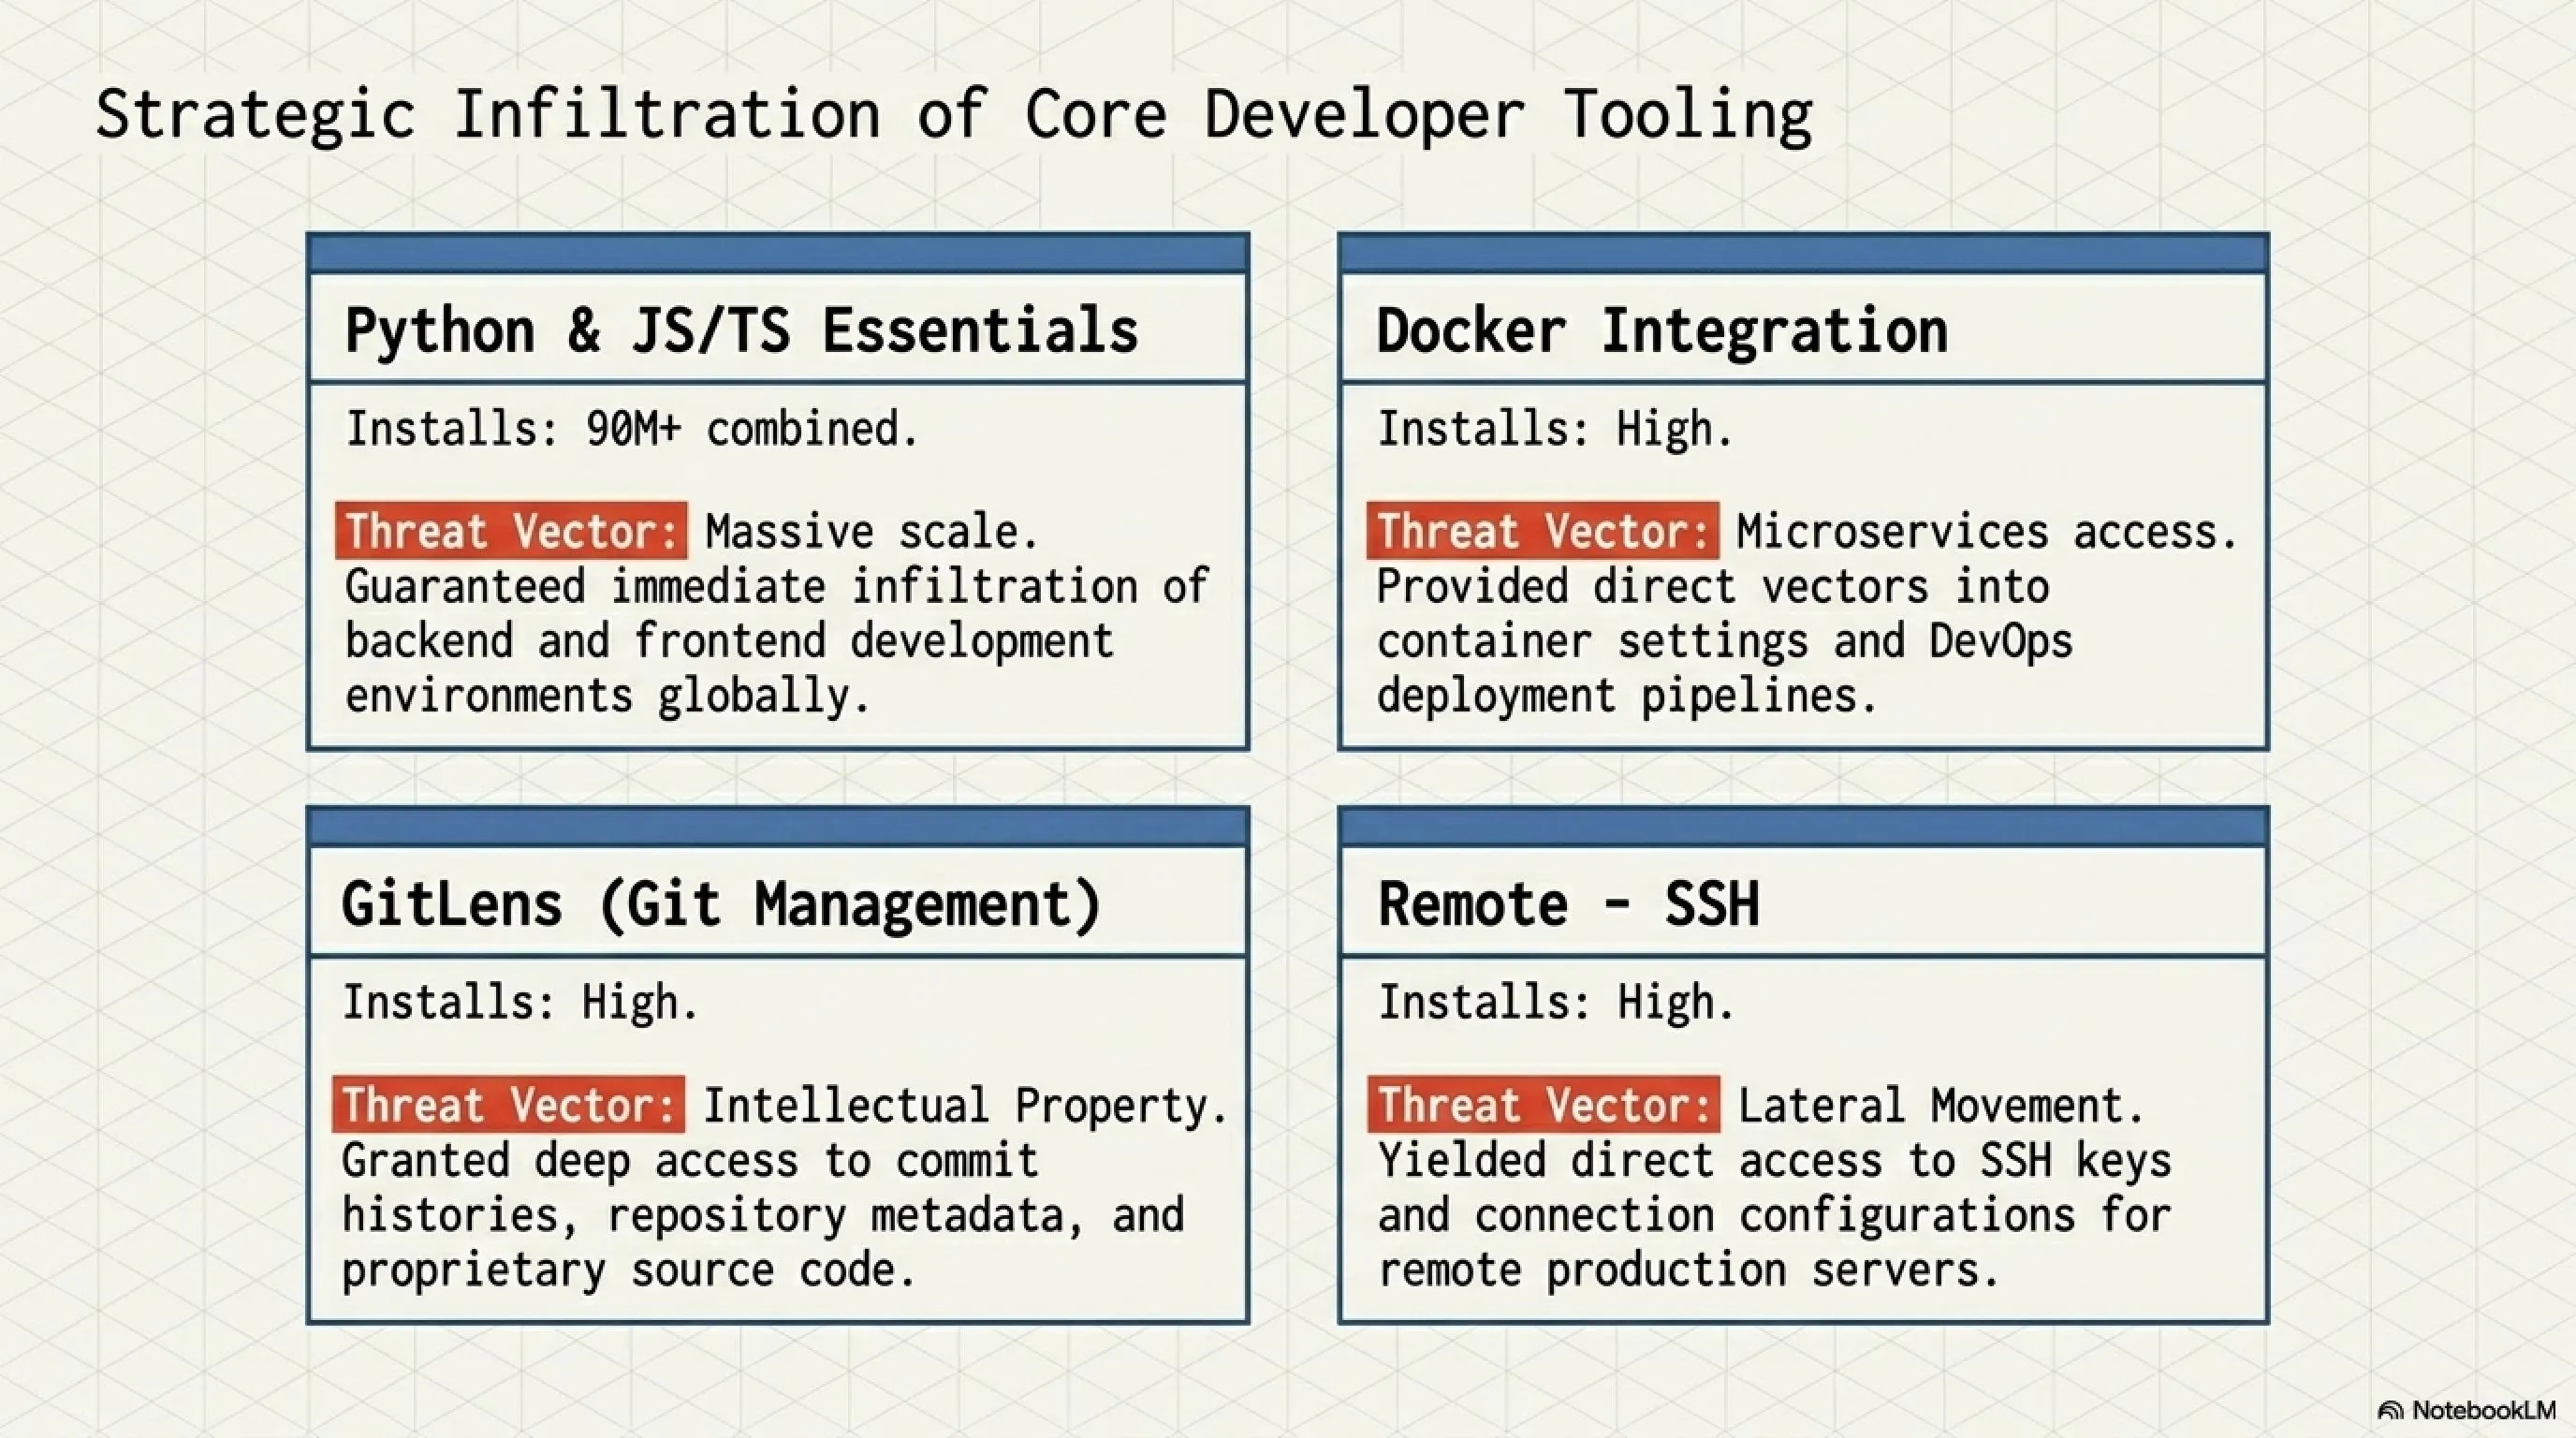Click the line 'deployment pipelines.'
This screenshot has width=2576, height=1438.
[1626, 696]
